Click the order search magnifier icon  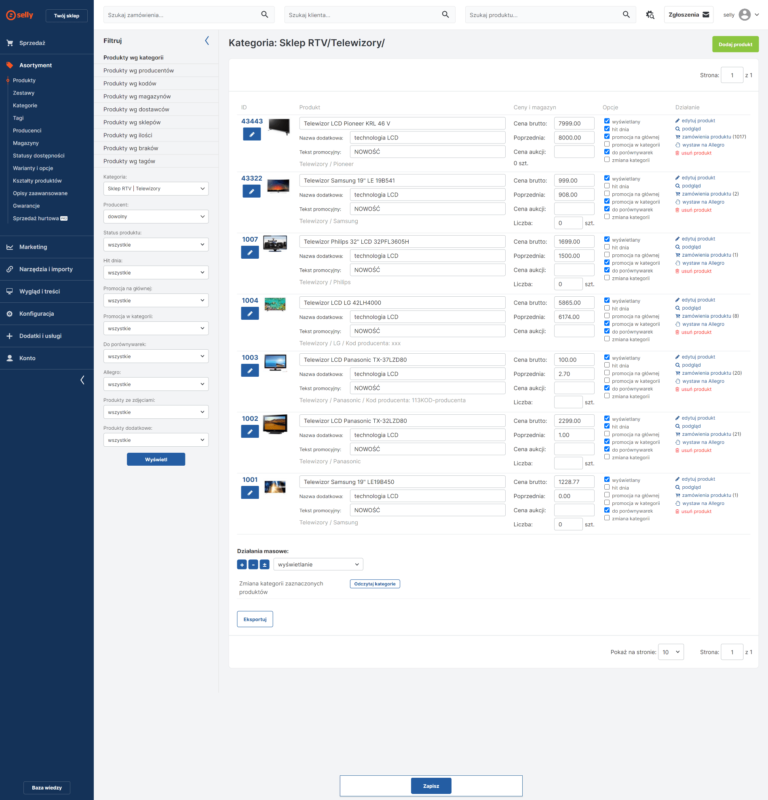pyautogui.click(x=265, y=15)
